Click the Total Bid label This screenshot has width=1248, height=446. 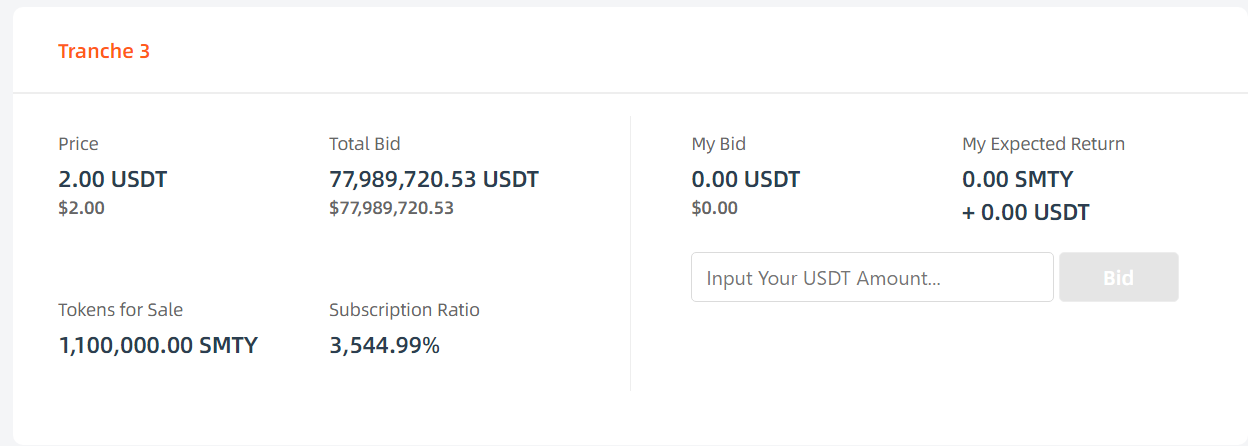(x=364, y=144)
